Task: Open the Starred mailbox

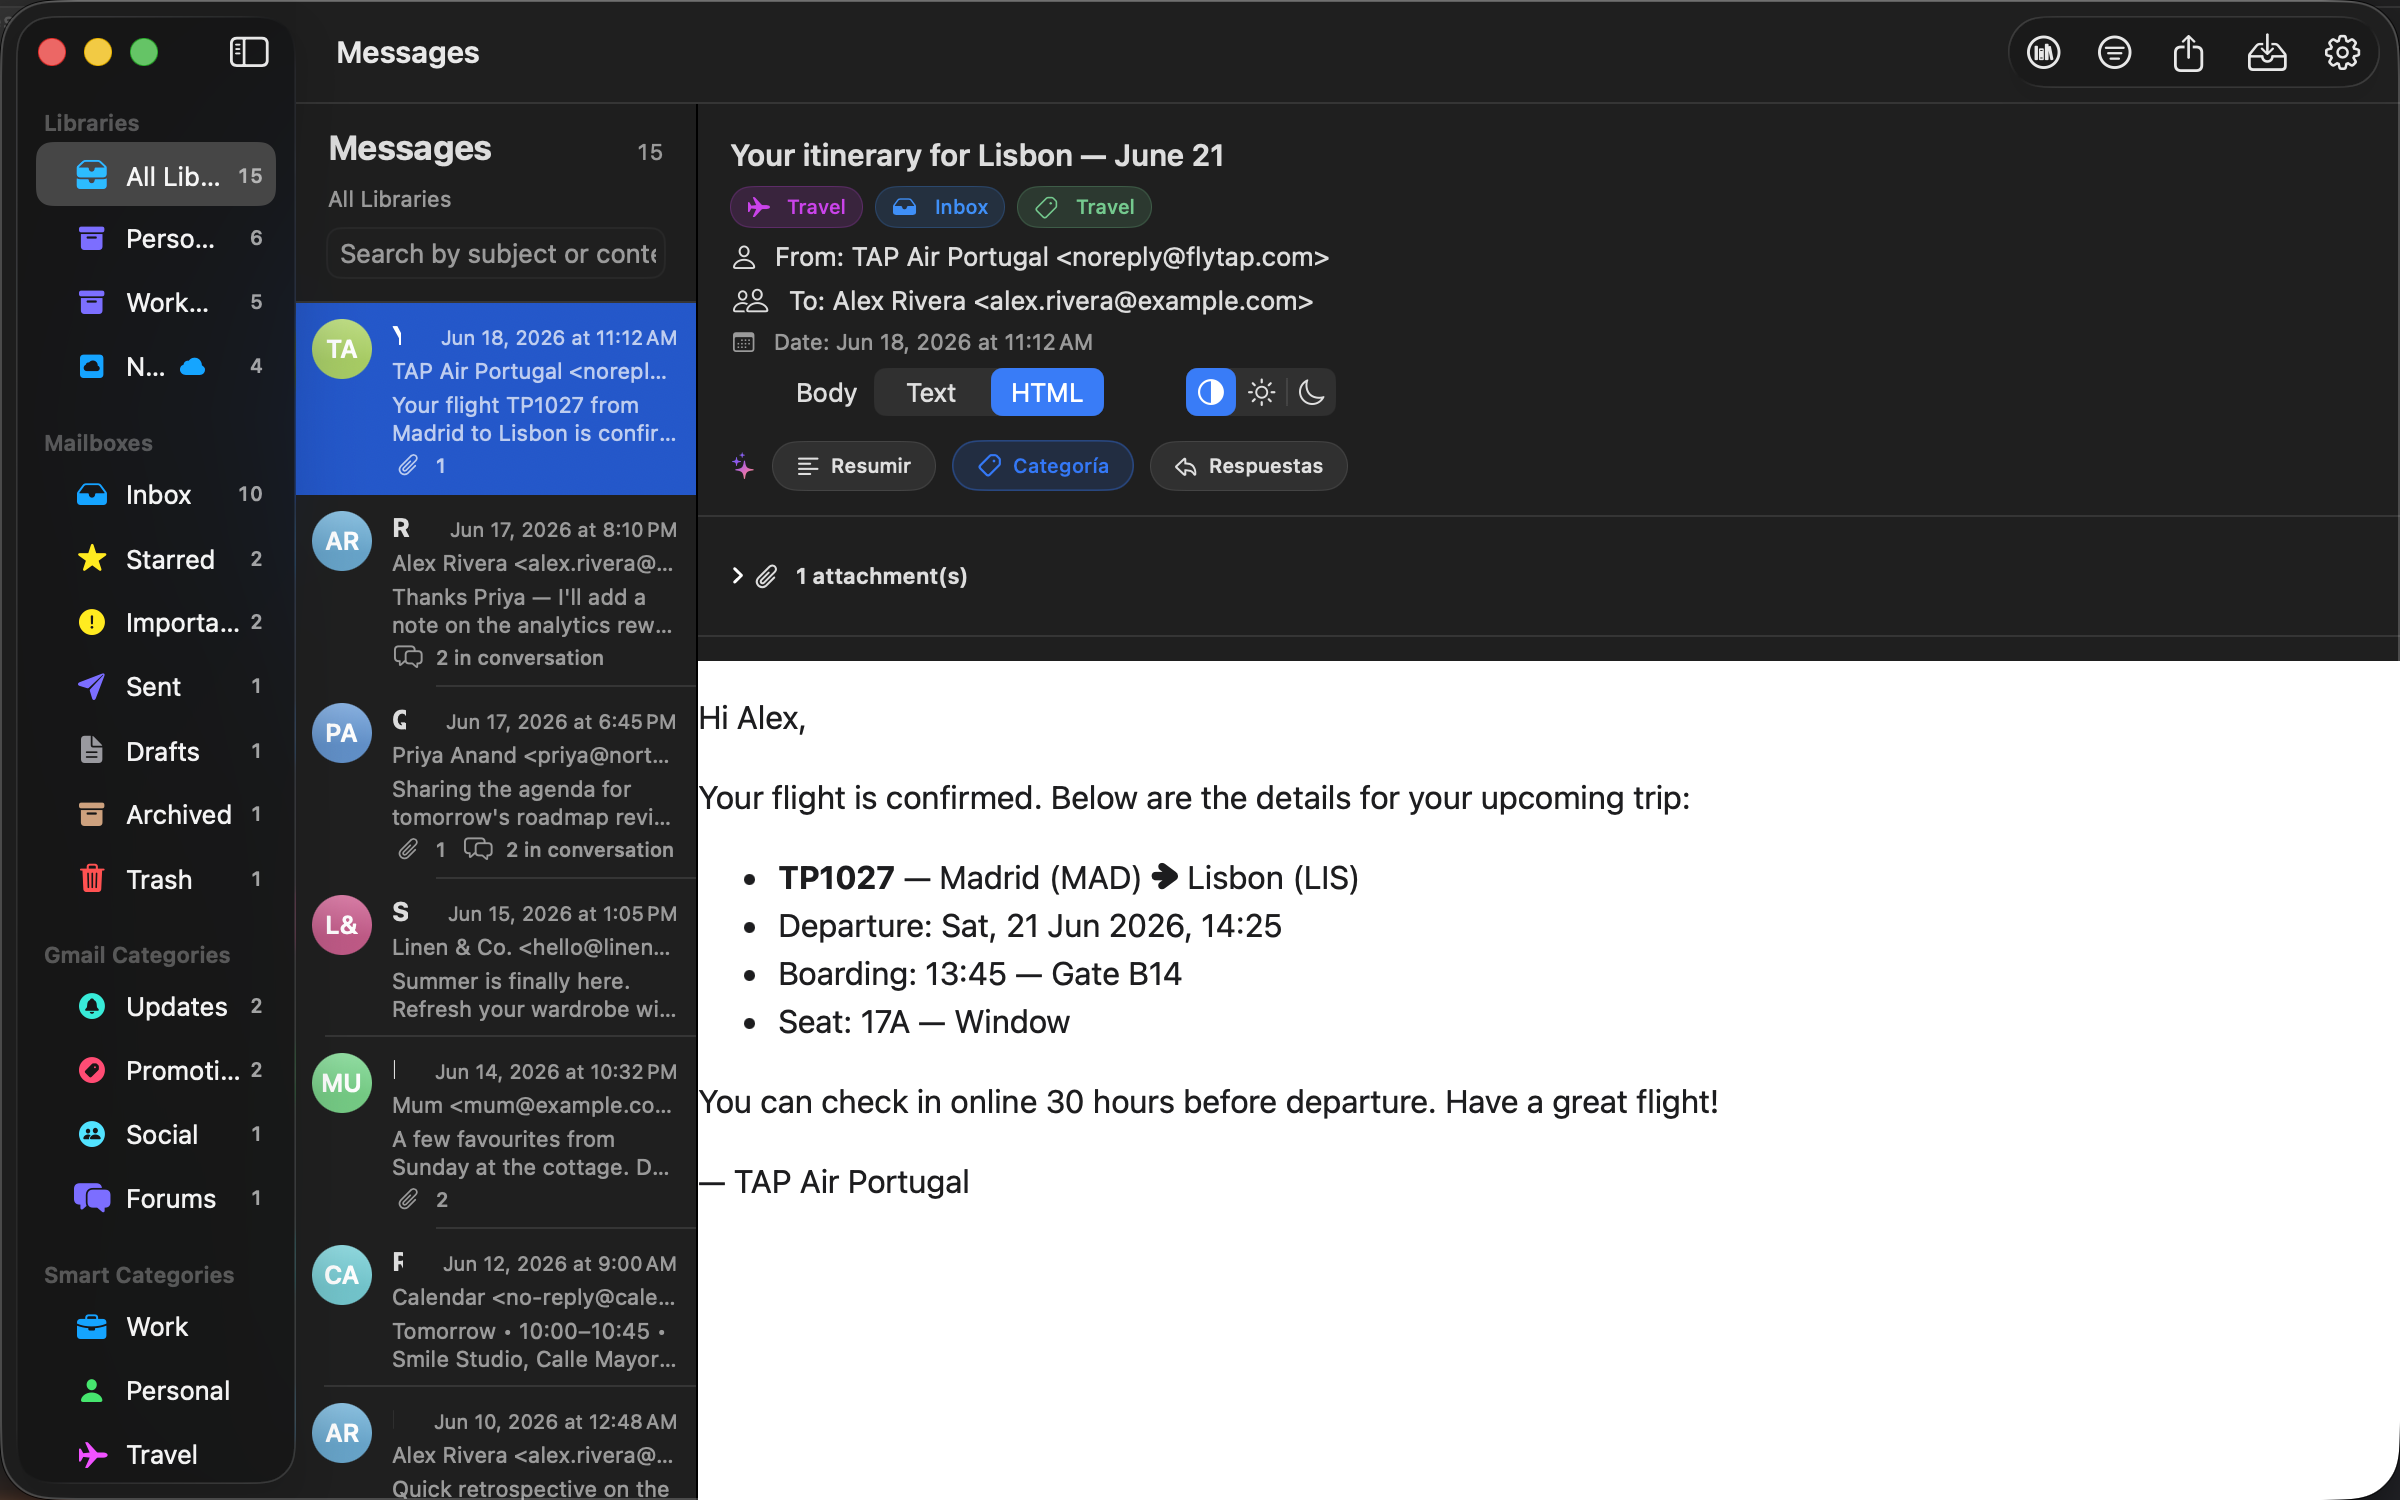Action: (156, 558)
